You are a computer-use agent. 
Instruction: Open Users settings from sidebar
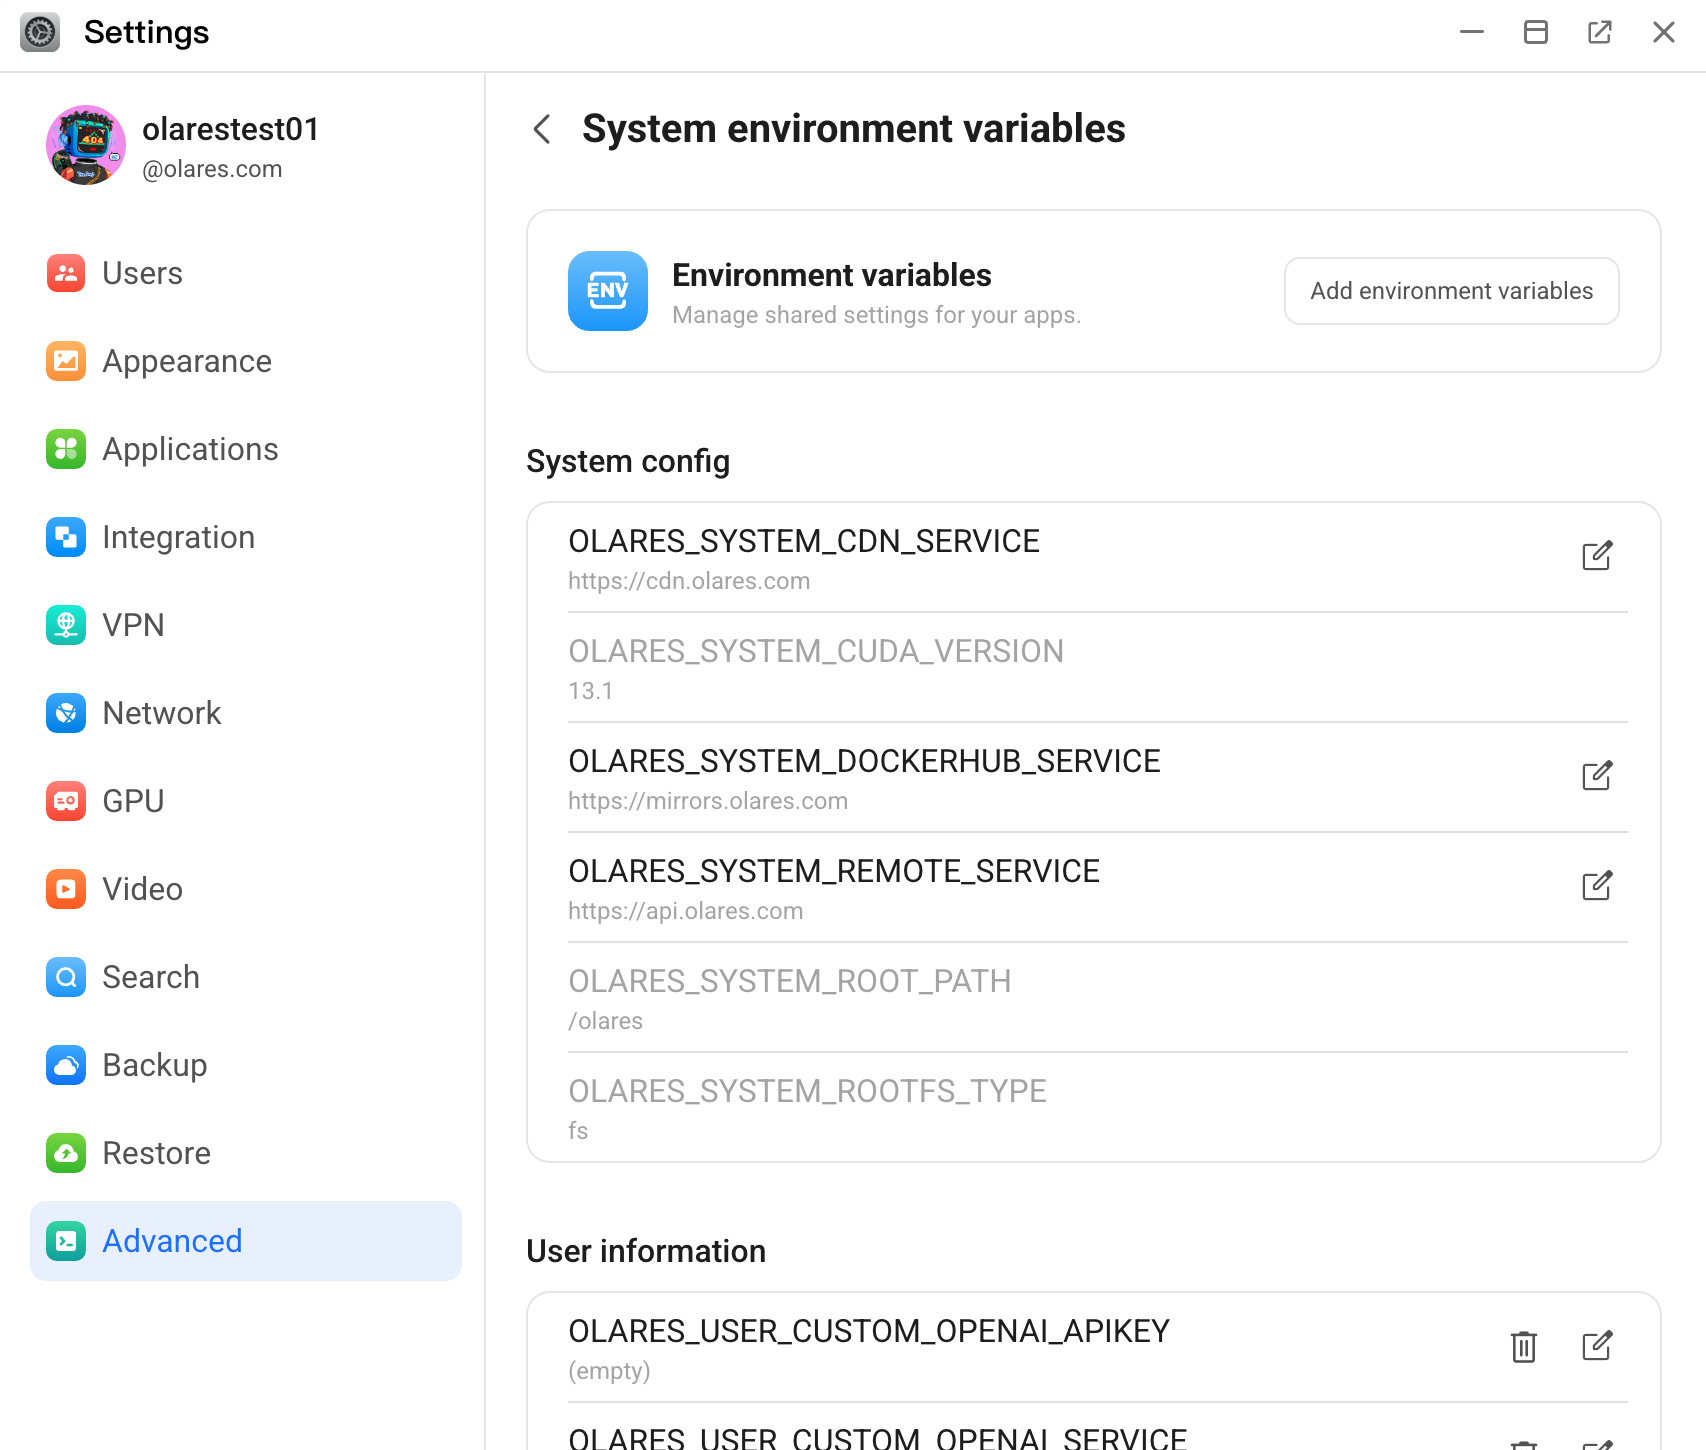pyautogui.click(x=65, y=273)
